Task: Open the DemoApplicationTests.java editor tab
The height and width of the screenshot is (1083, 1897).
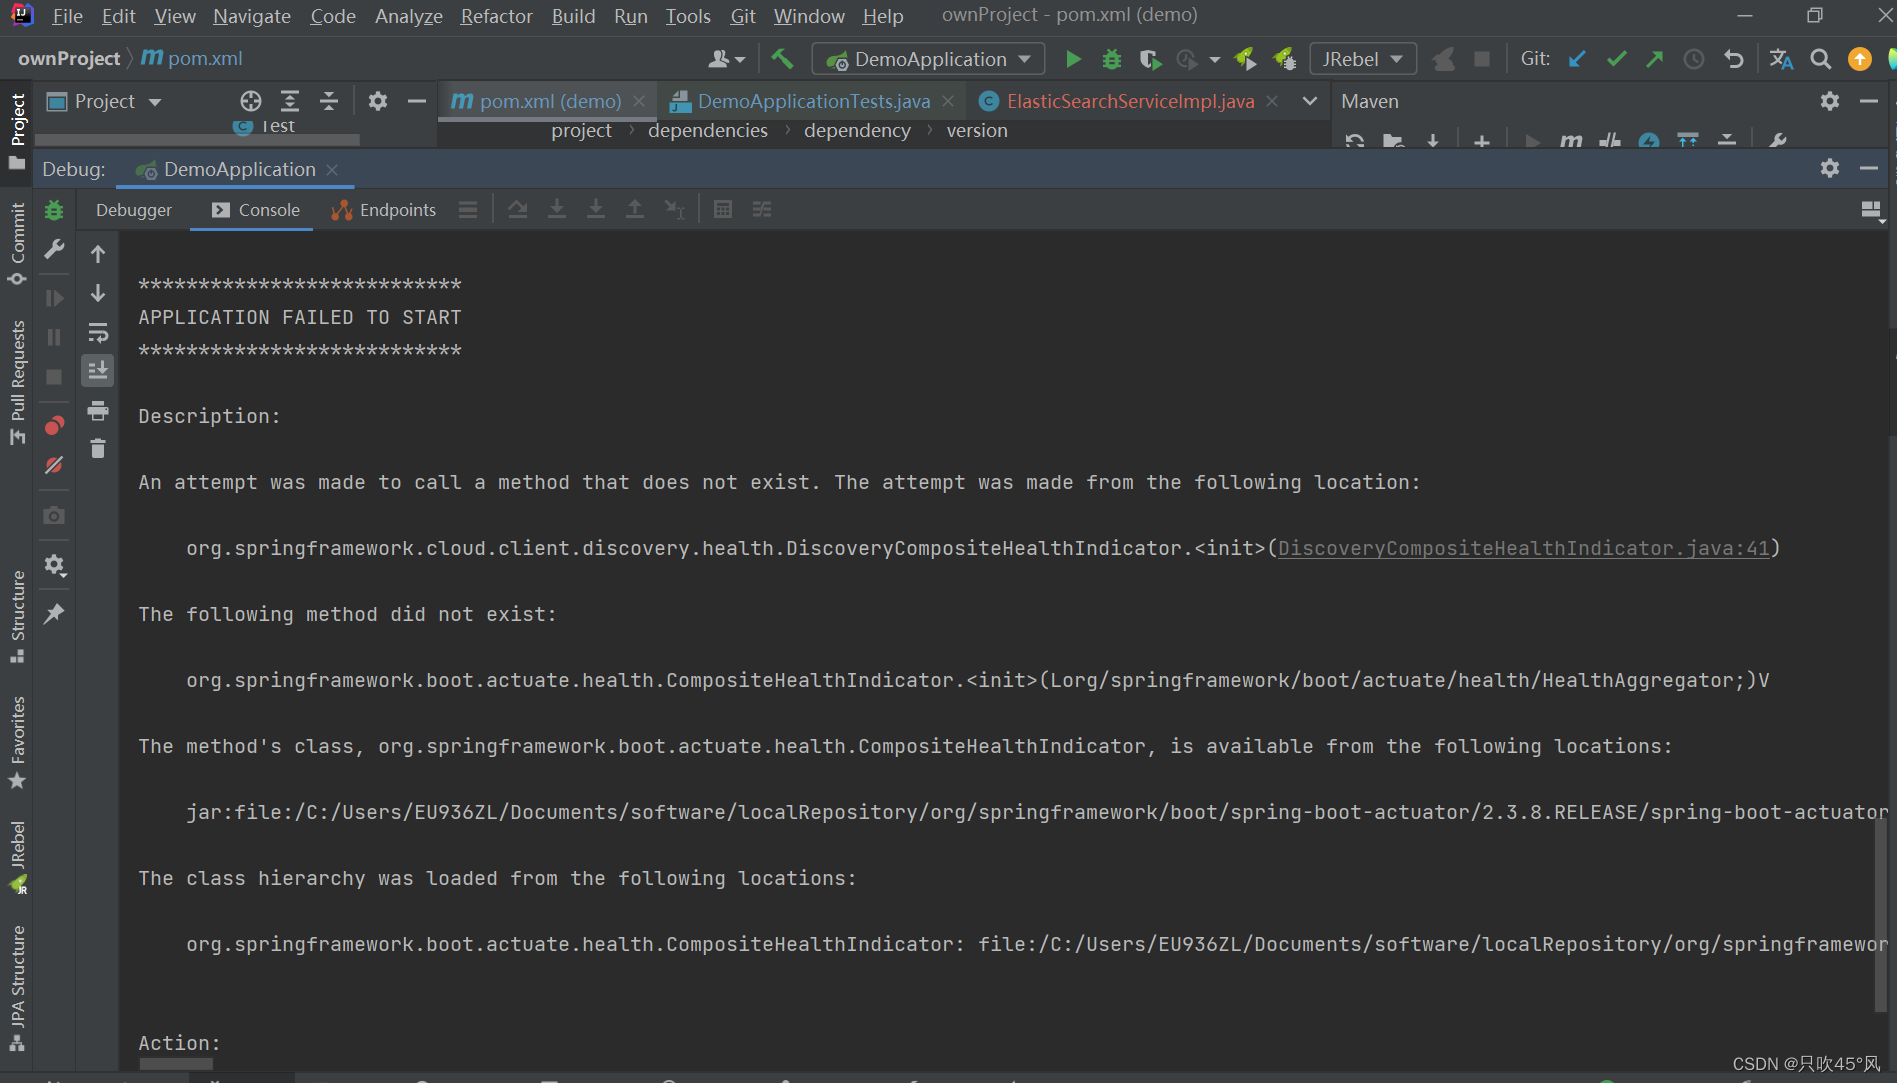Action: (814, 101)
